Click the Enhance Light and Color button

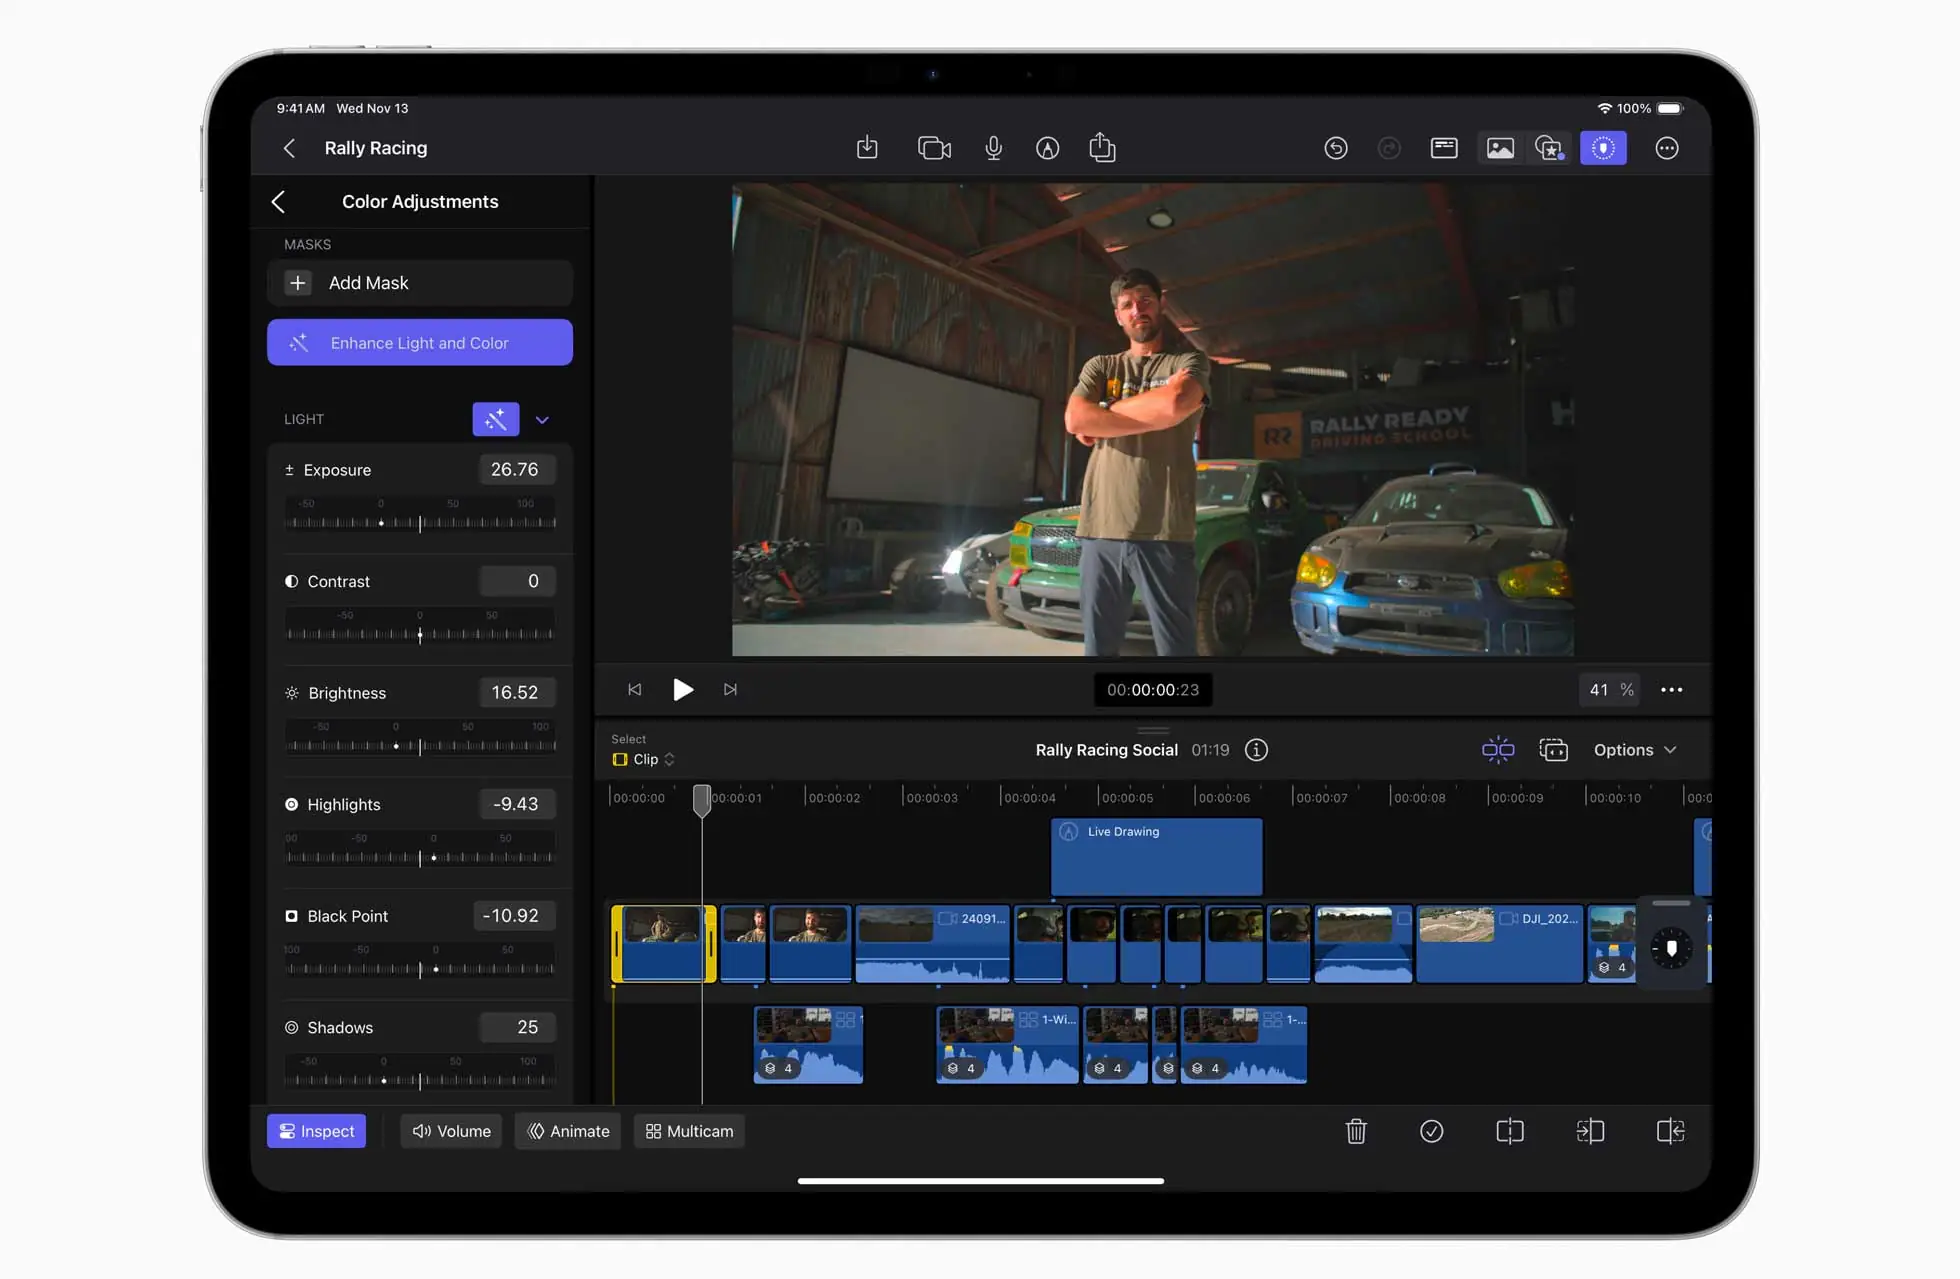[419, 342]
